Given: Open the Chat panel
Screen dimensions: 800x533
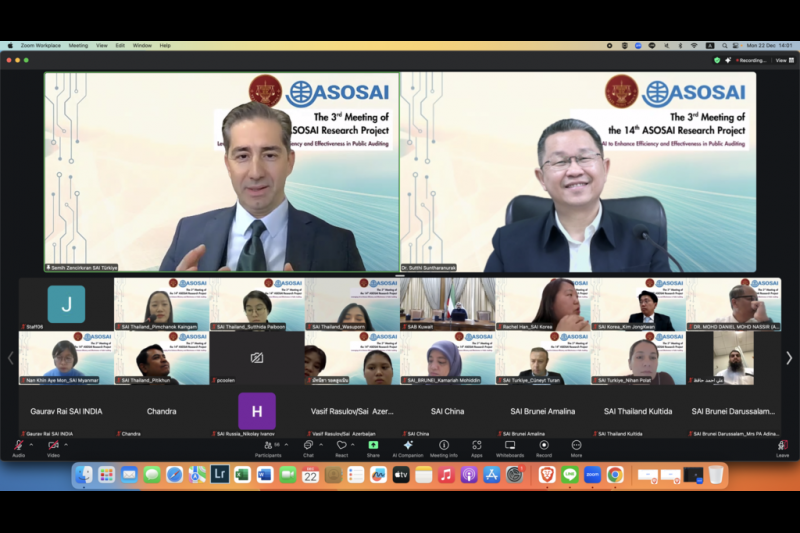Looking at the screenshot, I should click(x=308, y=446).
